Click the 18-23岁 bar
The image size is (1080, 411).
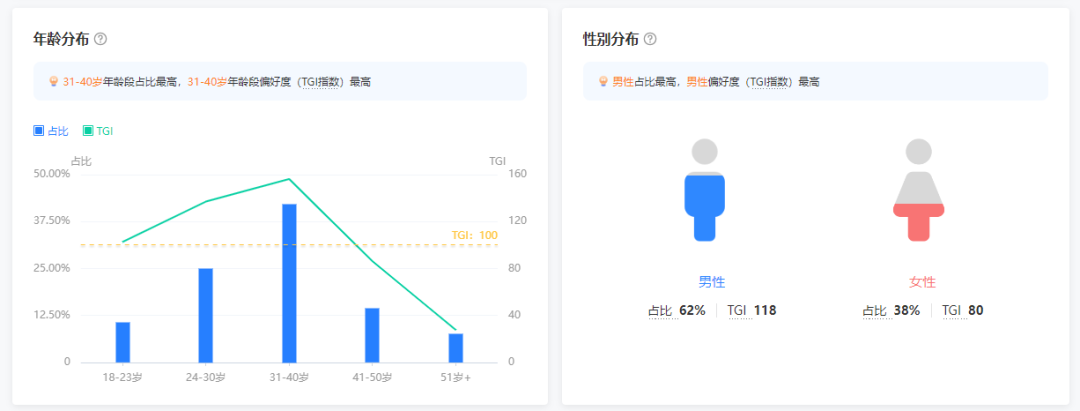(x=123, y=341)
